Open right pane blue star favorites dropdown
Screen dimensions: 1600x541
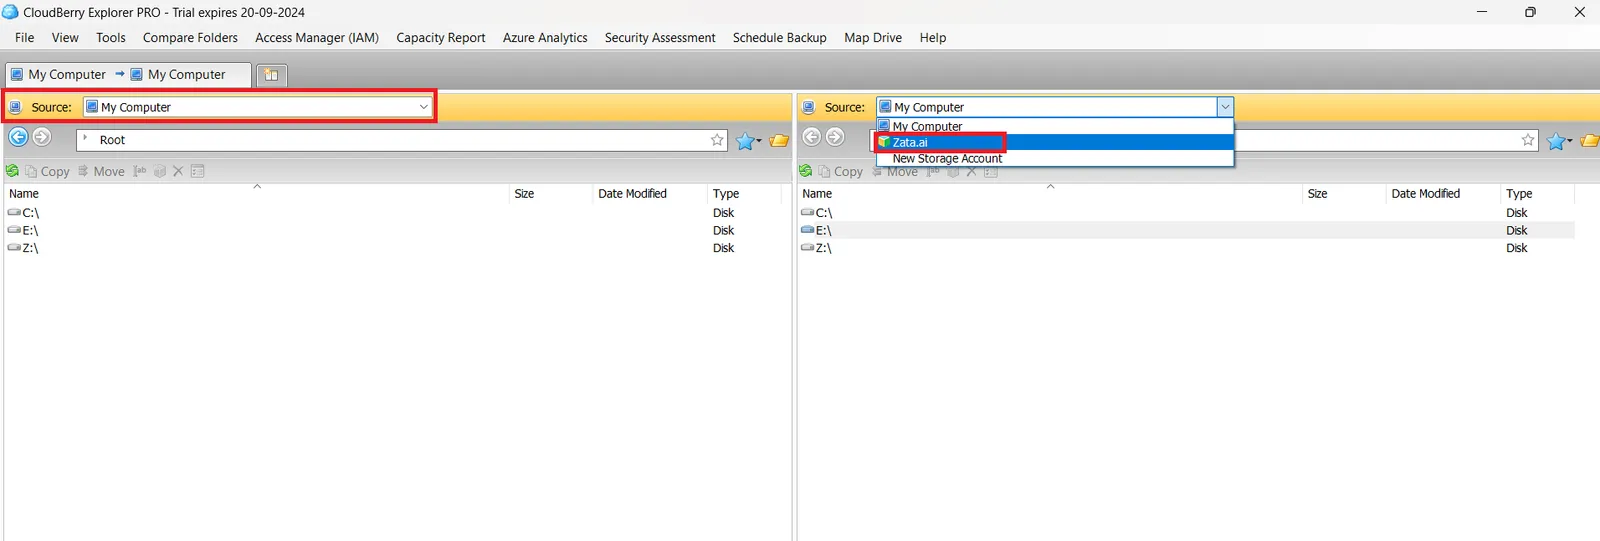[x=1559, y=141]
